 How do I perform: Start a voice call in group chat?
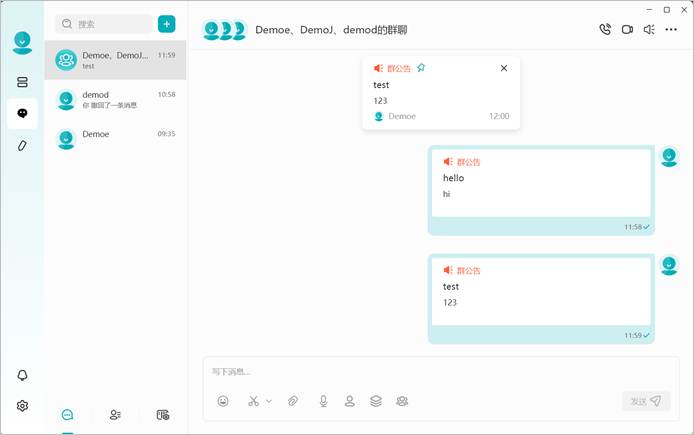605,29
